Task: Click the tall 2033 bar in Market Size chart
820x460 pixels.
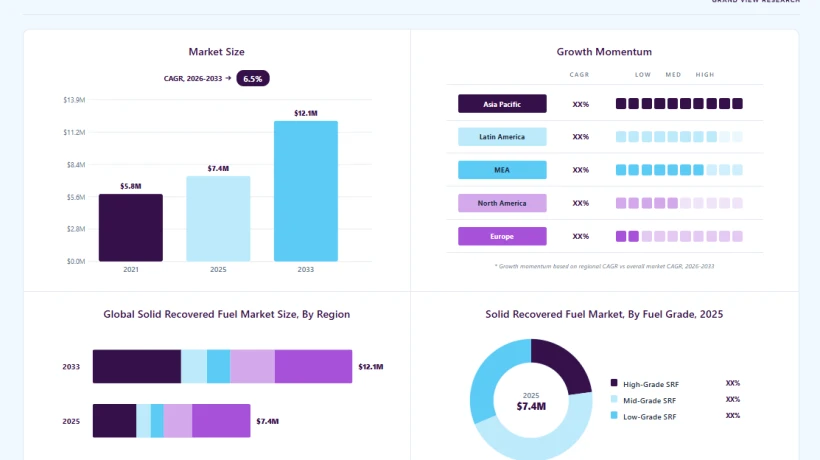Action: tap(306, 191)
